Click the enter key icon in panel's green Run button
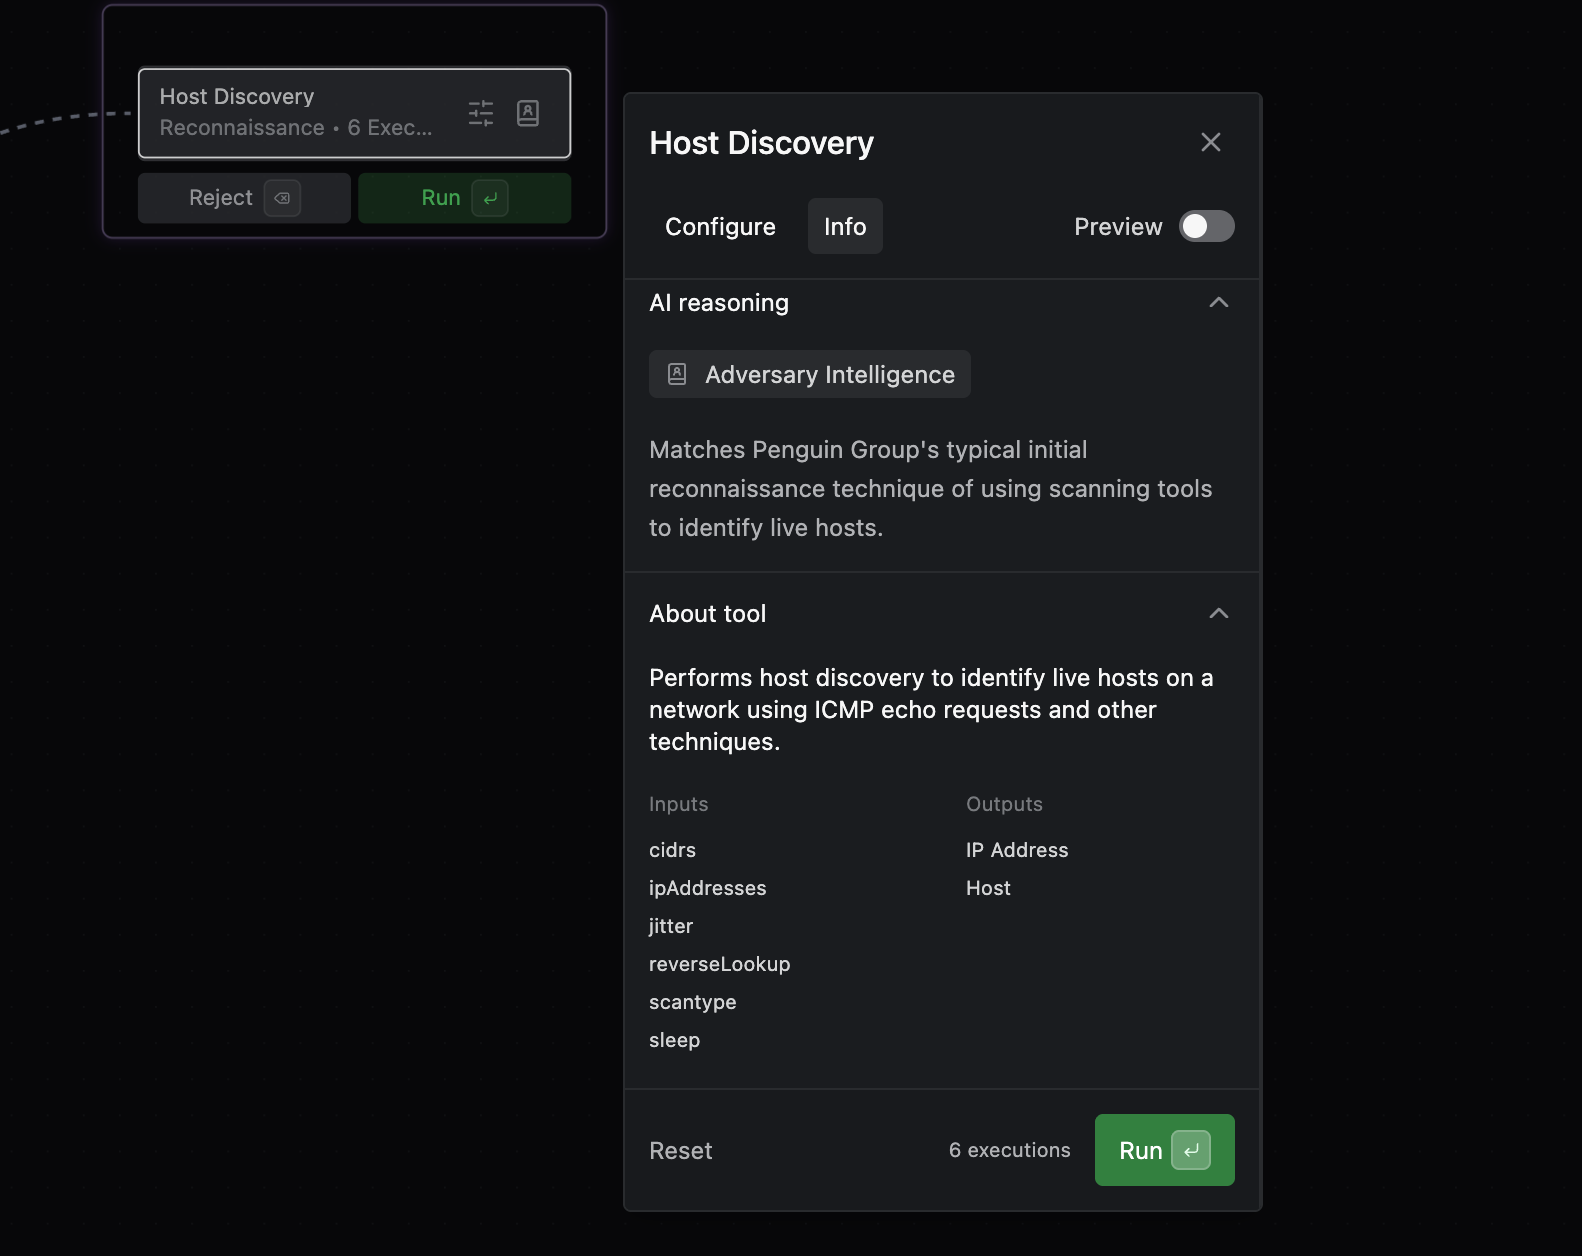This screenshot has width=1582, height=1256. (x=1190, y=1150)
